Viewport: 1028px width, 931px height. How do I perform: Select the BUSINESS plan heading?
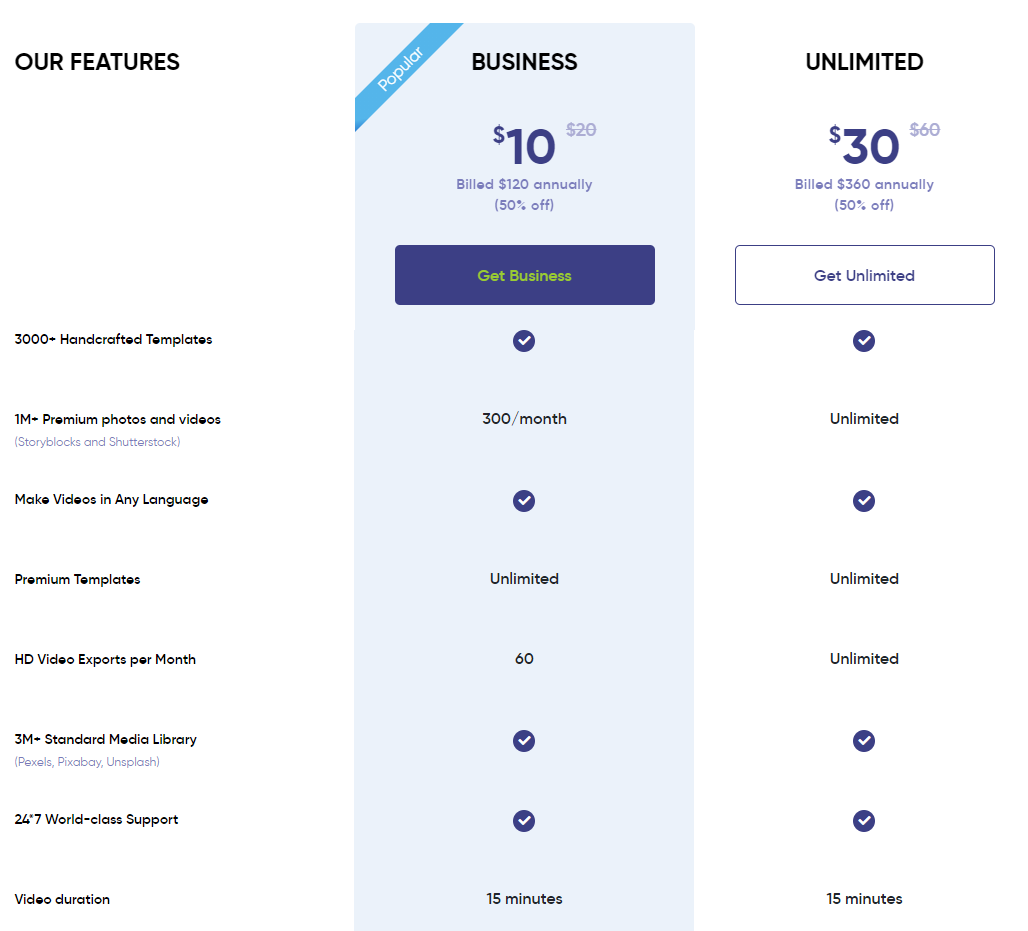(x=524, y=62)
